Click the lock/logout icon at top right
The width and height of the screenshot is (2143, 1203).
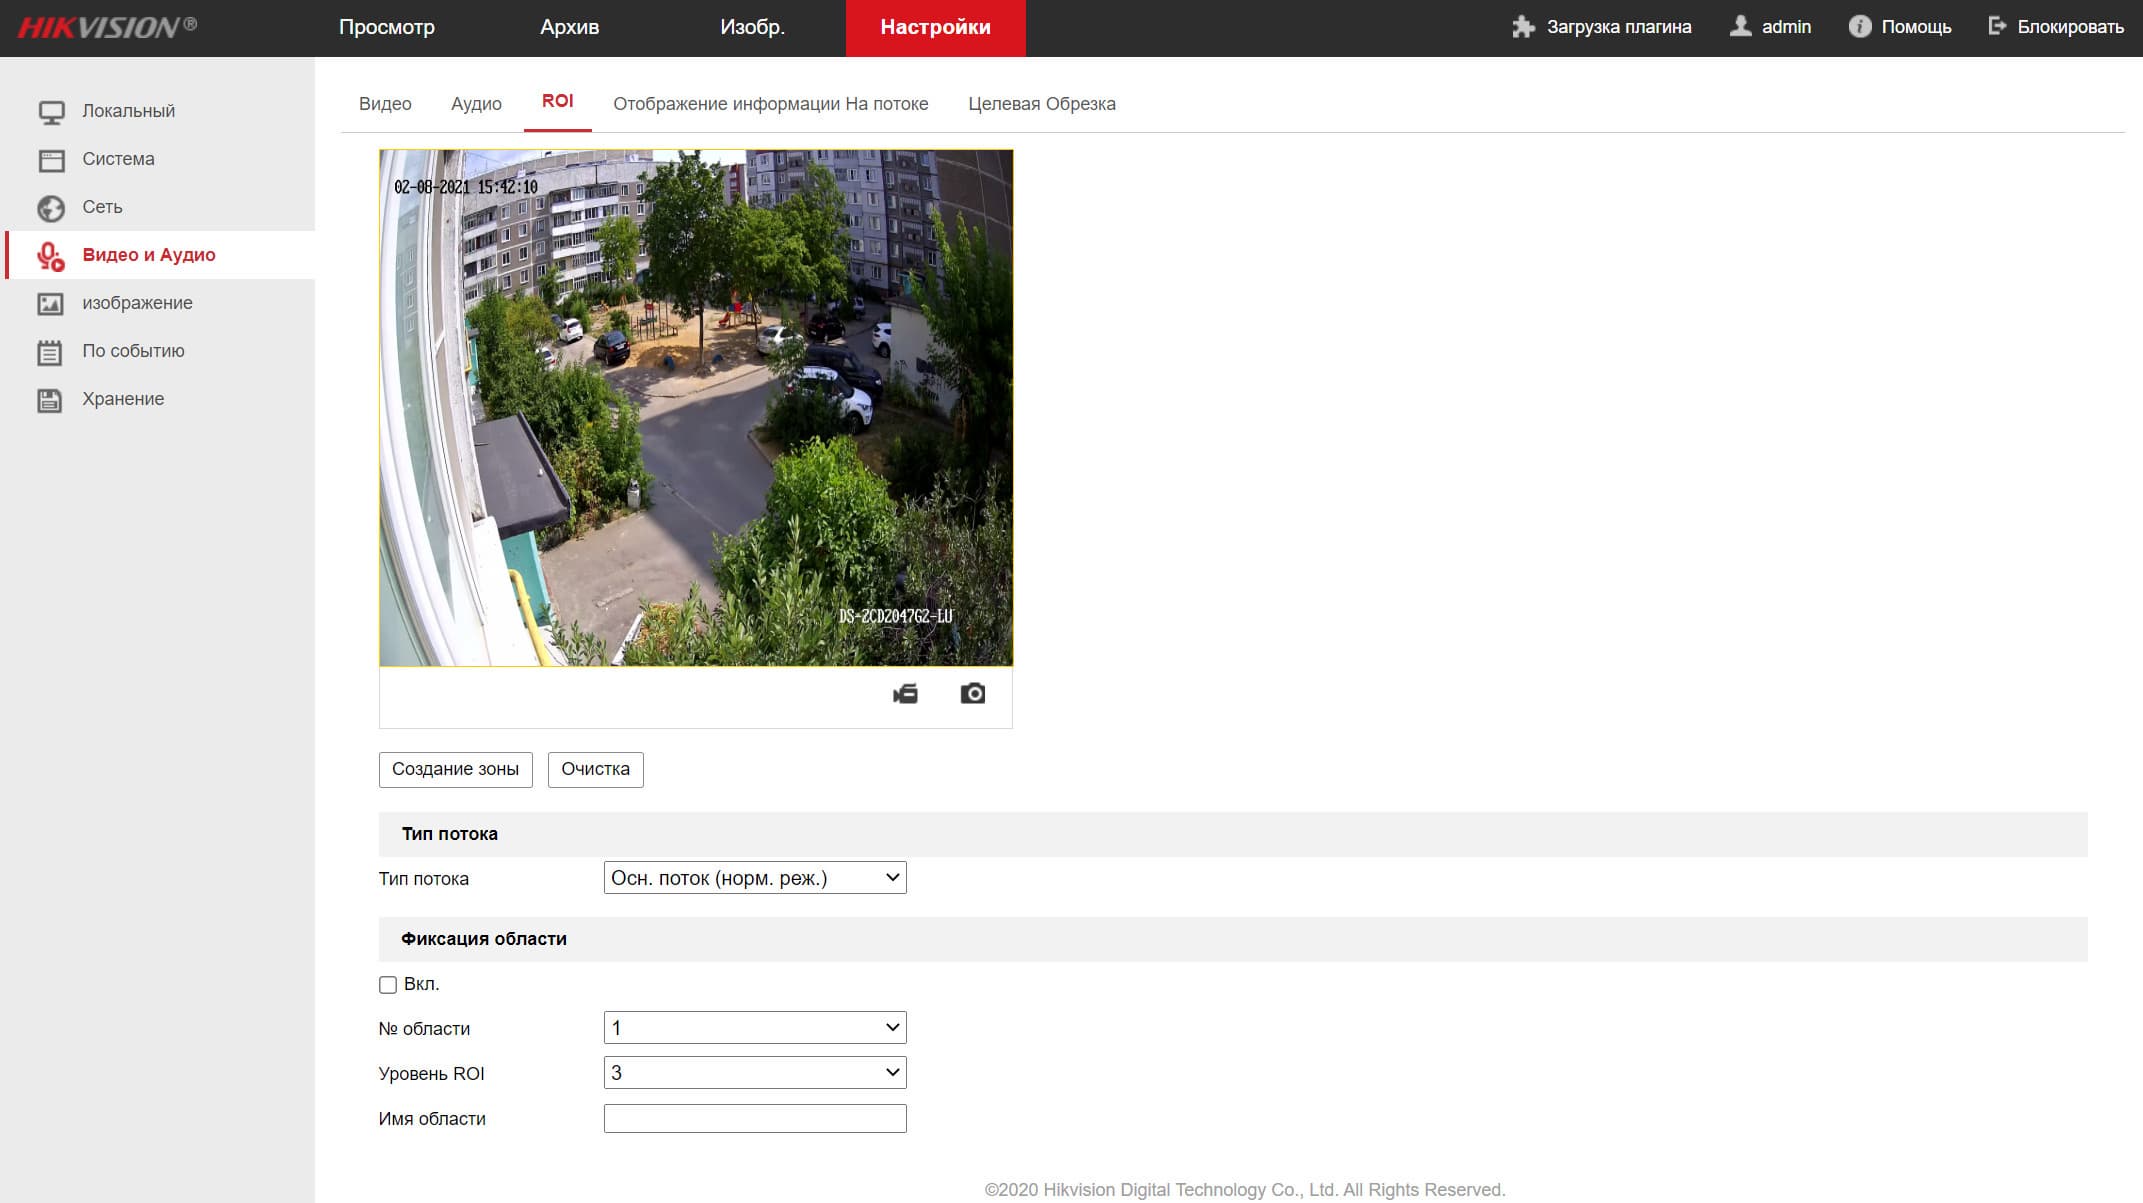click(1997, 27)
